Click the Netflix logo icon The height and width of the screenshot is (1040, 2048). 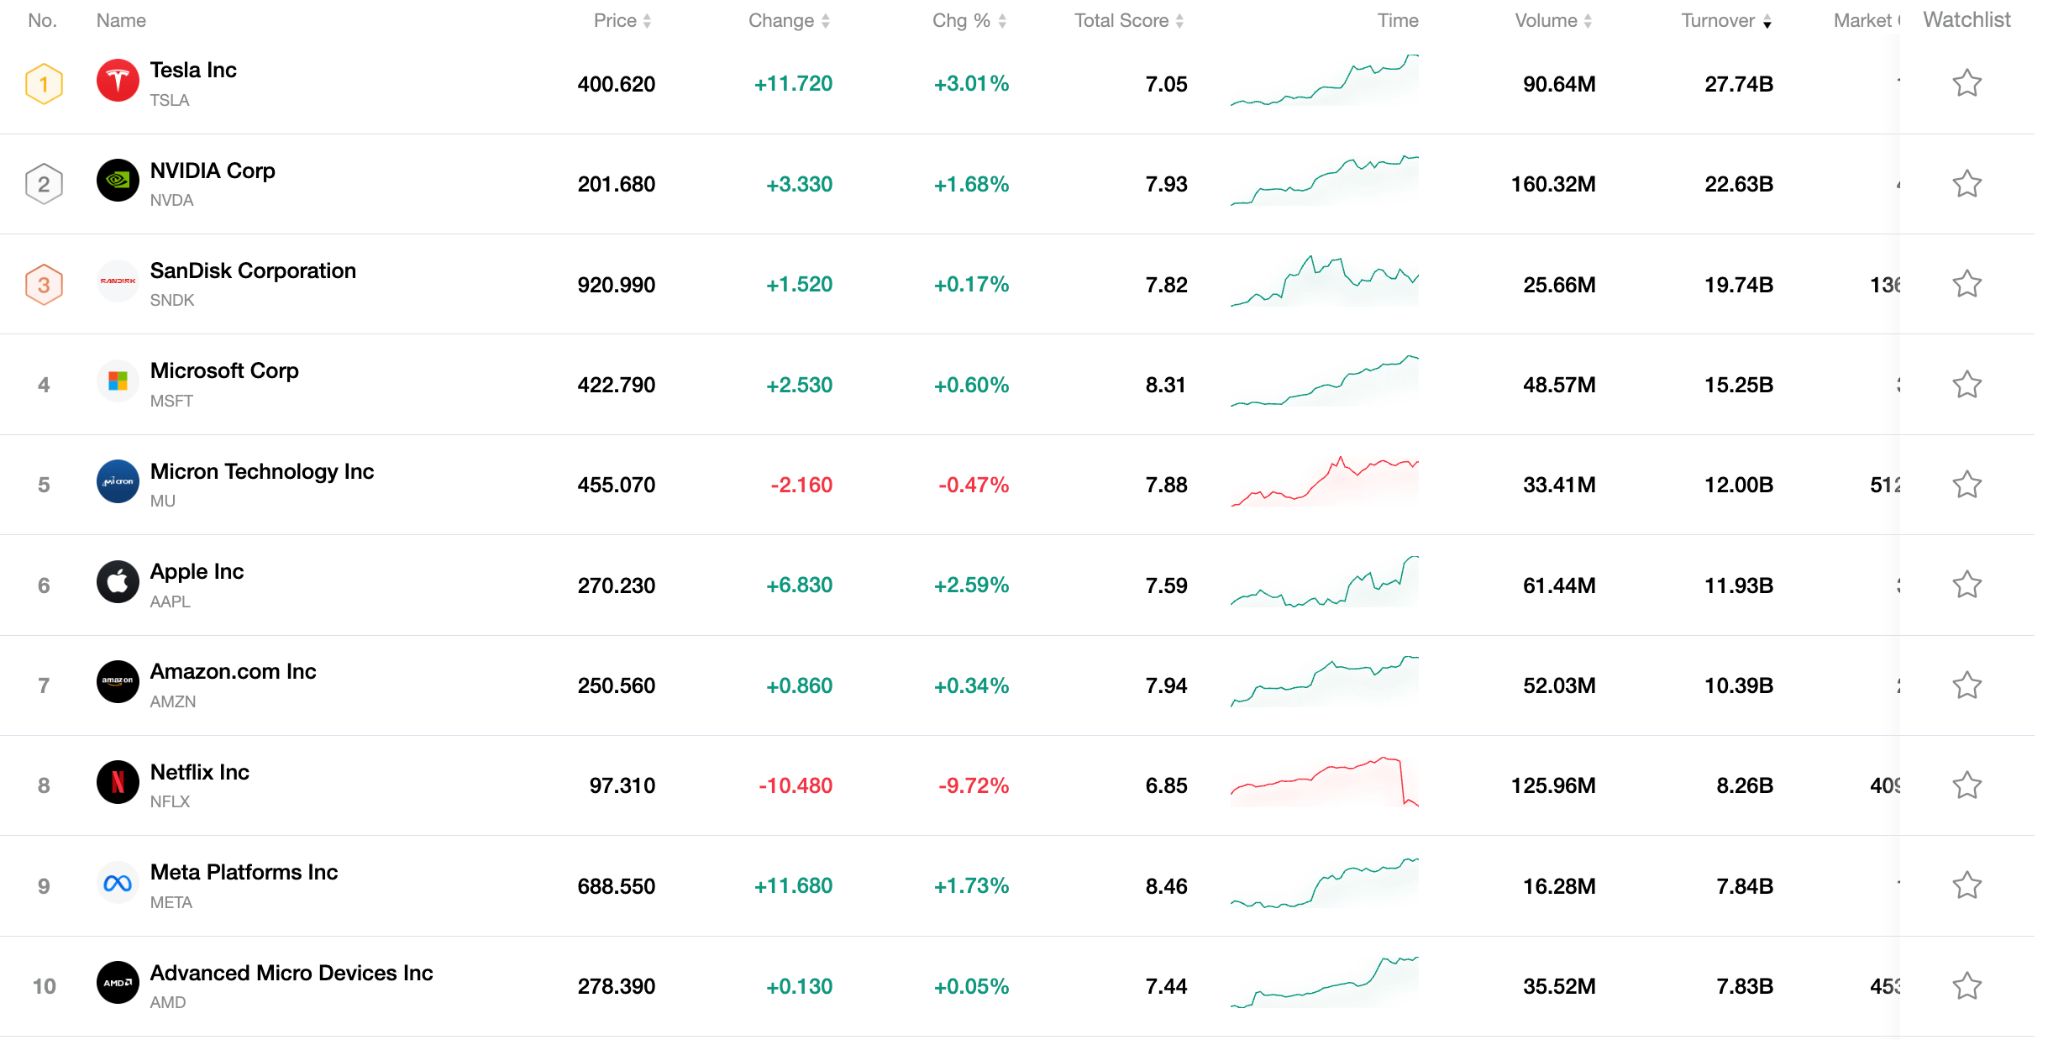tap(117, 784)
